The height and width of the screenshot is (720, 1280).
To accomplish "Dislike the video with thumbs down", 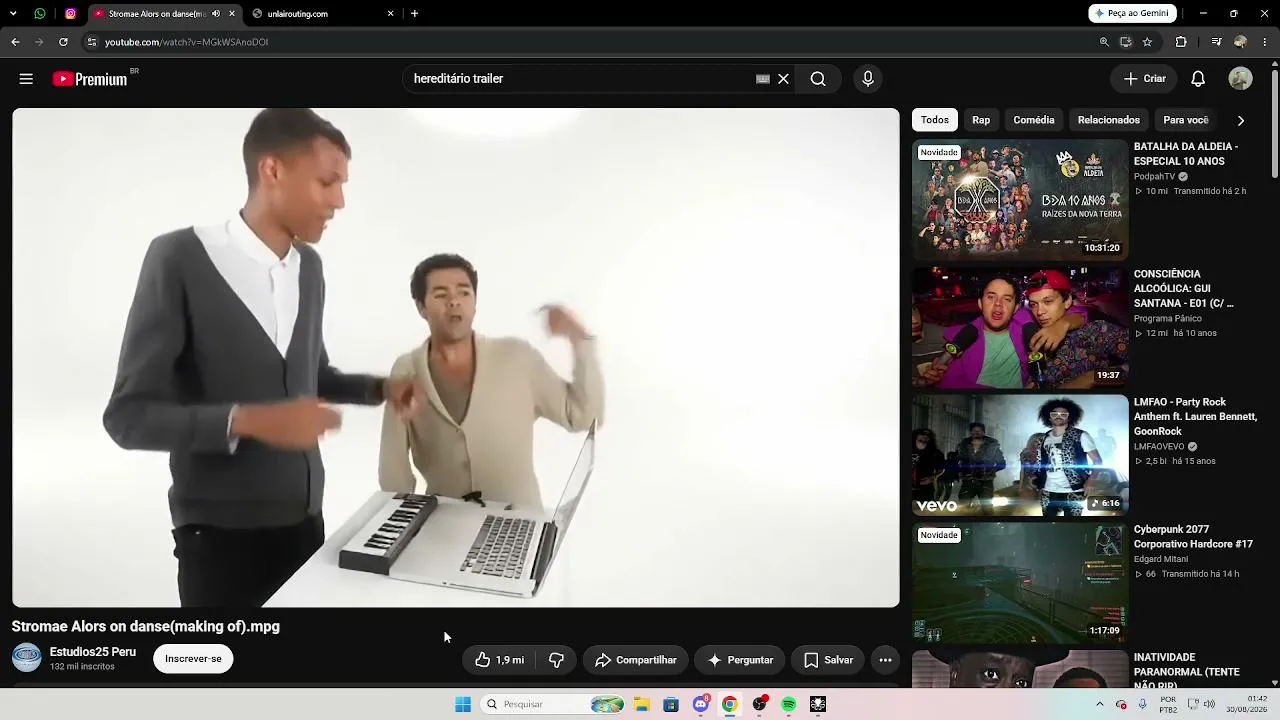I will pos(556,660).
